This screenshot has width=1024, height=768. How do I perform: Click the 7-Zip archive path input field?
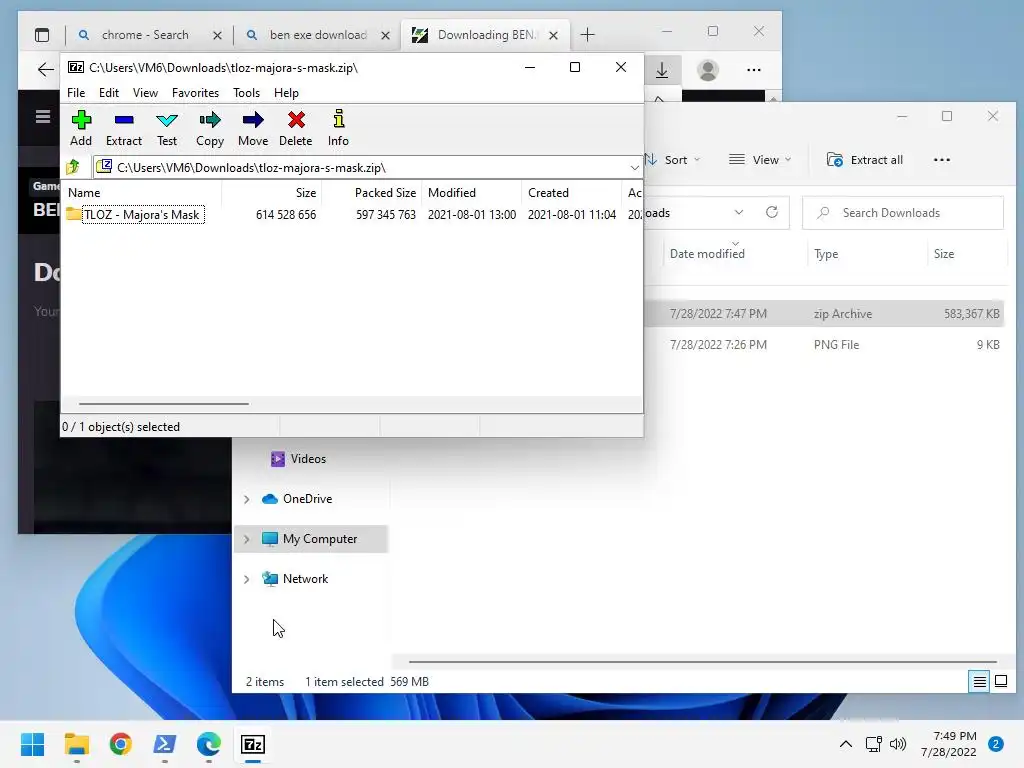(359, 168)
